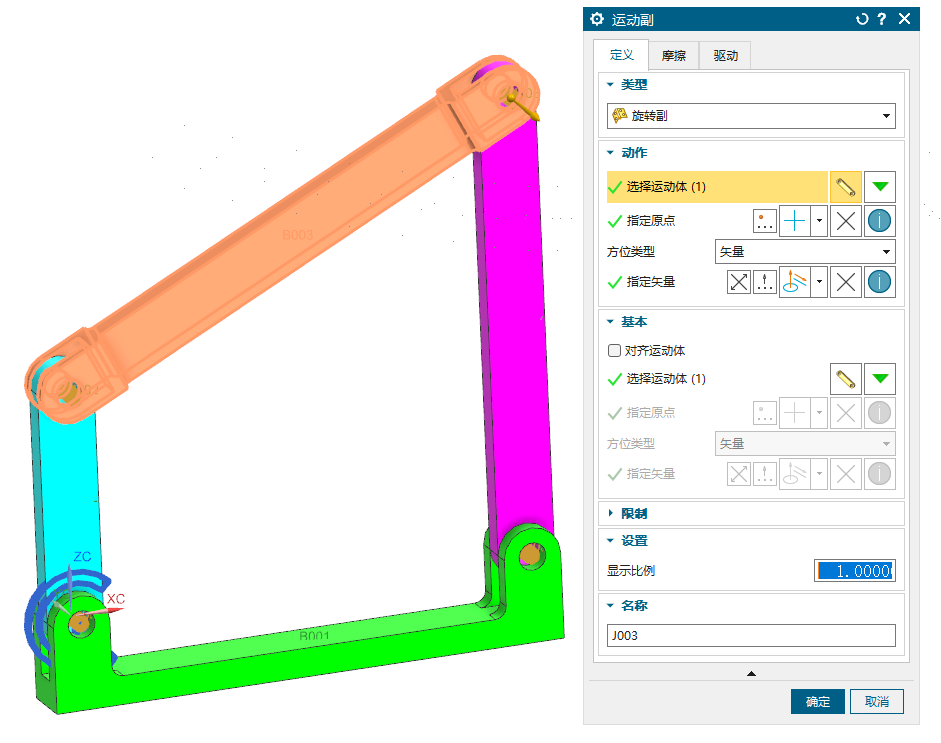
Task: Click the green triangle beside 动作 选择运动体
Action: 879,187
